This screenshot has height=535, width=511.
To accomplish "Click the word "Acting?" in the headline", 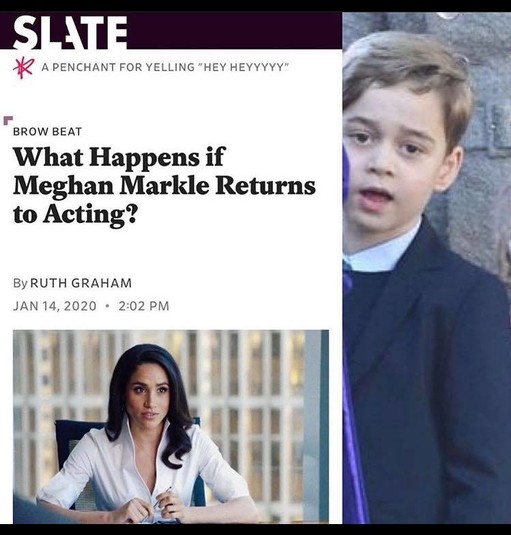I will pyautogui.click(x=90, y=214).
